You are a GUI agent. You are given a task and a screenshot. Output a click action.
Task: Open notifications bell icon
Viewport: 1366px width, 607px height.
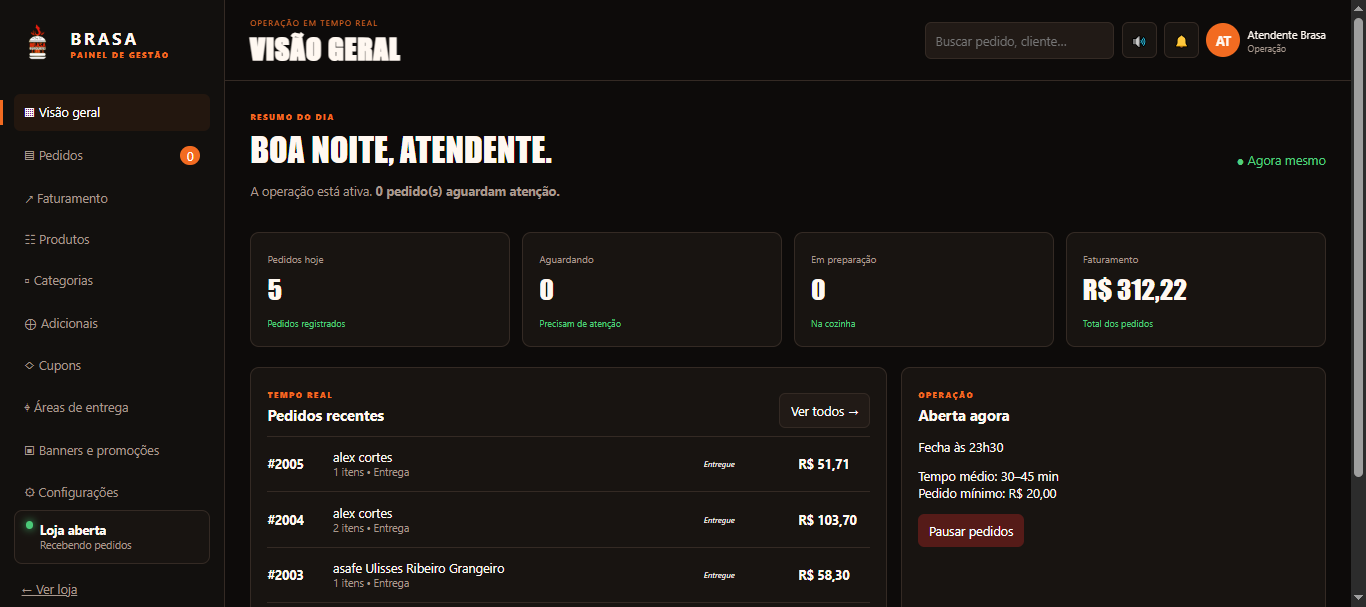1181,41
